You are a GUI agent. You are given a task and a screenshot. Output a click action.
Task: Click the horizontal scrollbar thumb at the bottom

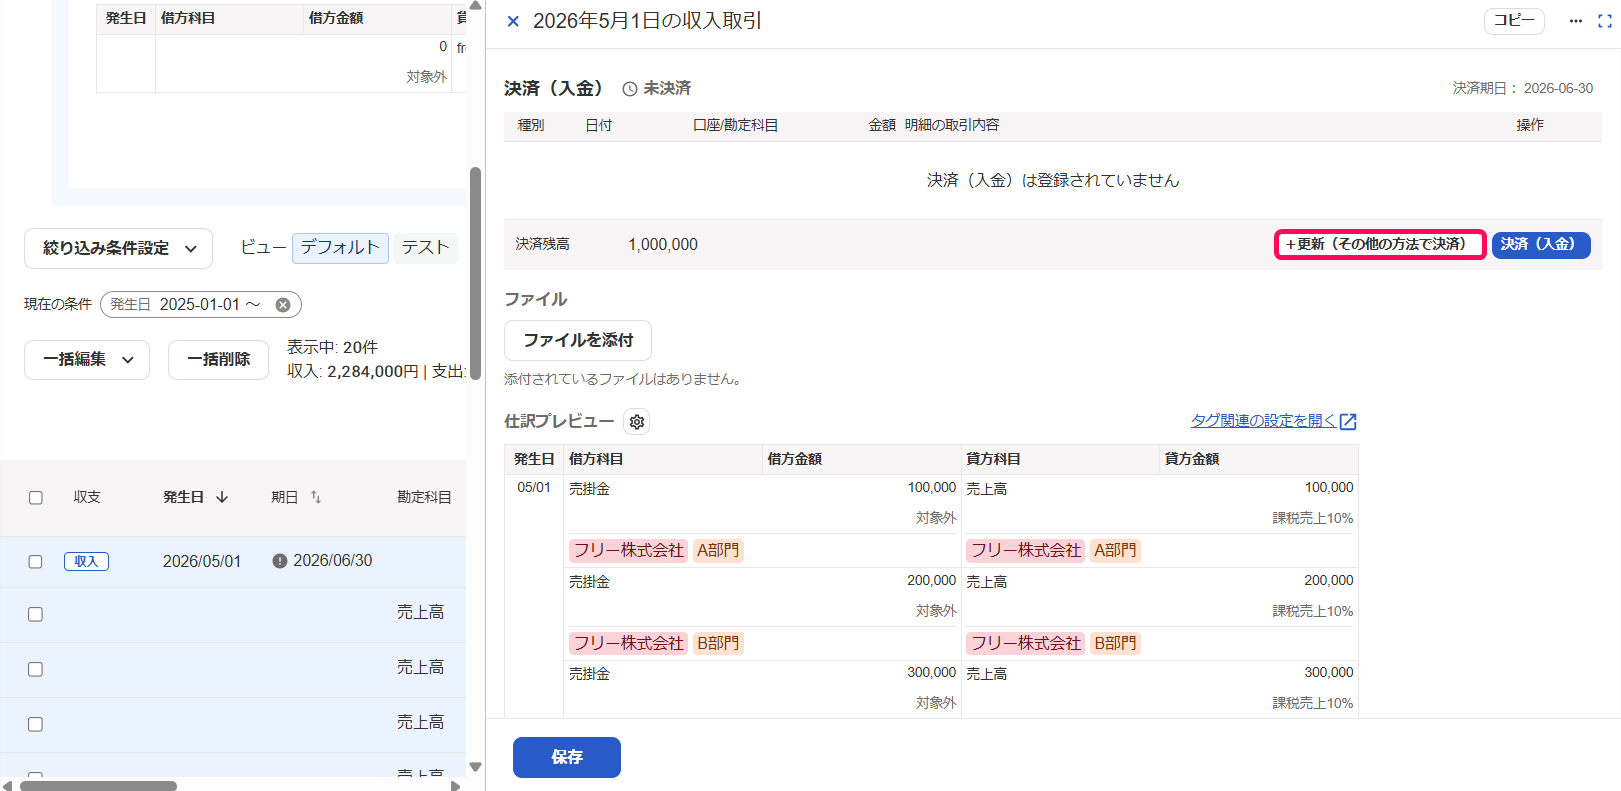coord(98,785)
